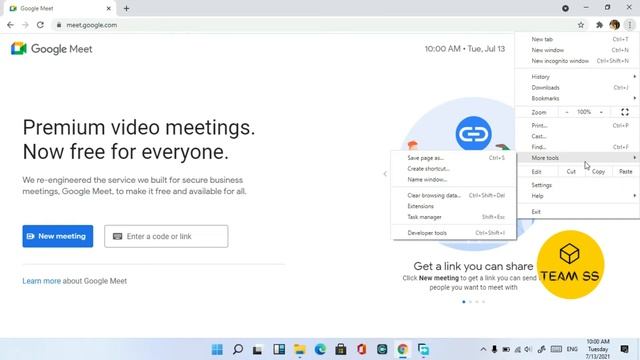The height and width of the screenshot is (360, 640).
Task: Open Microsoft Edge on the taskbar
Action: click(320, 349)
